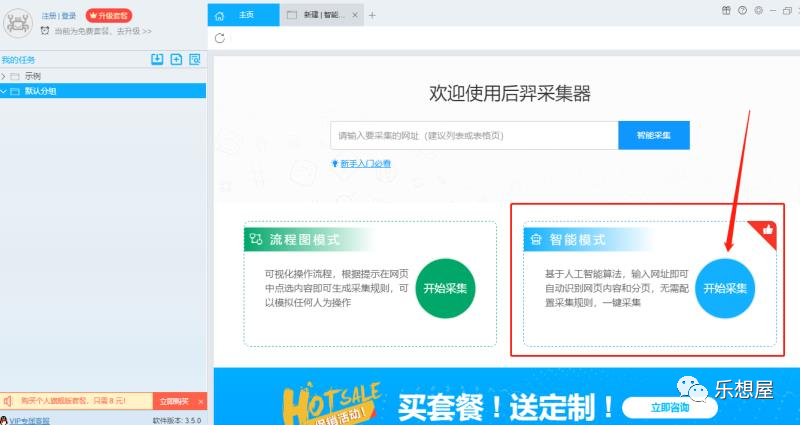
Task: Click the 立即购买 buy now button
Action: (x=174, y=402)
